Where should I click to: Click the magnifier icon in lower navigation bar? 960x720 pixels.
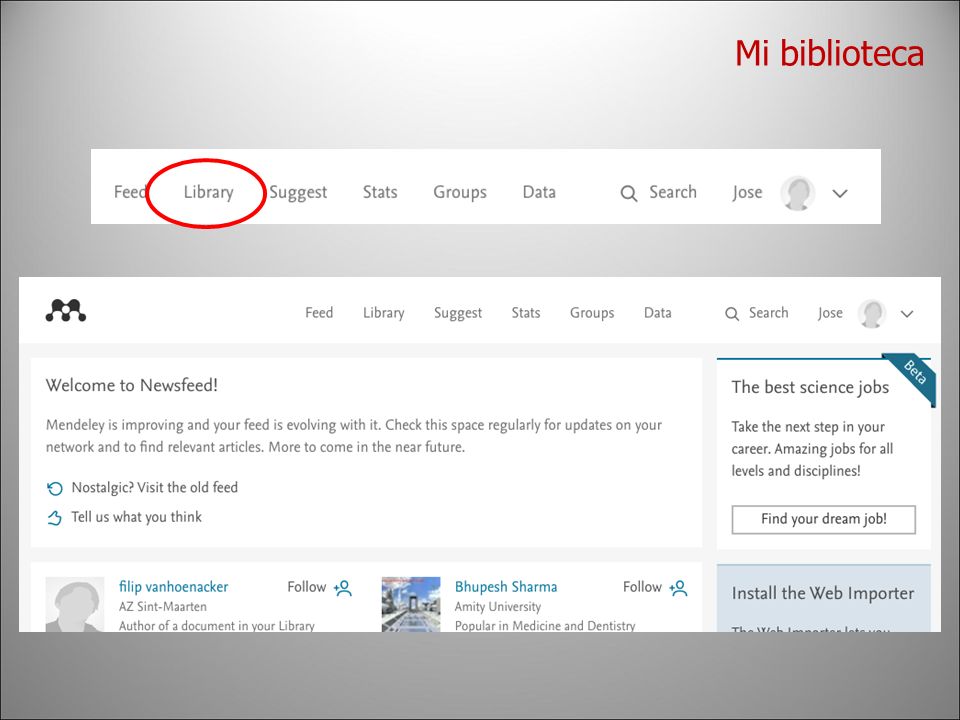point(732,314)
